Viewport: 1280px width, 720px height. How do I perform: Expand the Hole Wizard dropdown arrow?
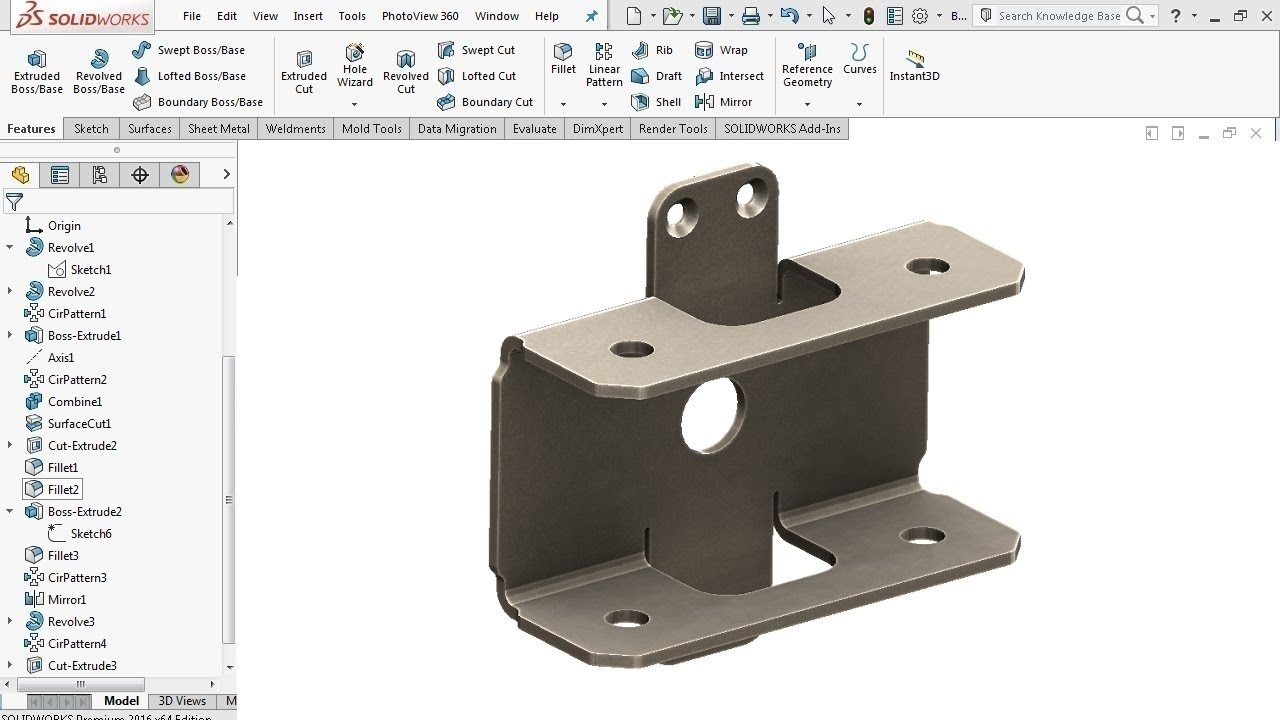(354, 104)
